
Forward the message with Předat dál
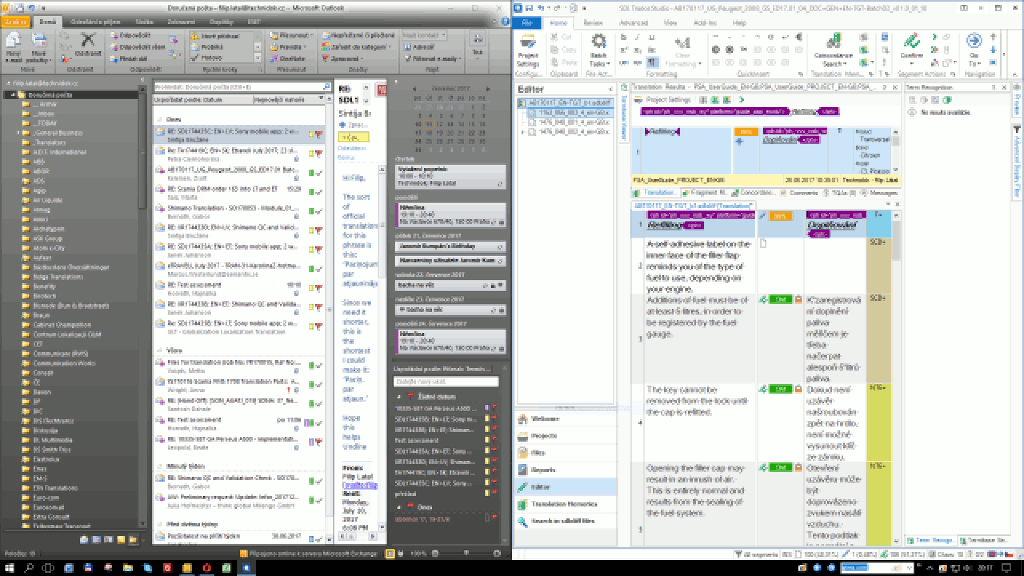pos(129,59)
